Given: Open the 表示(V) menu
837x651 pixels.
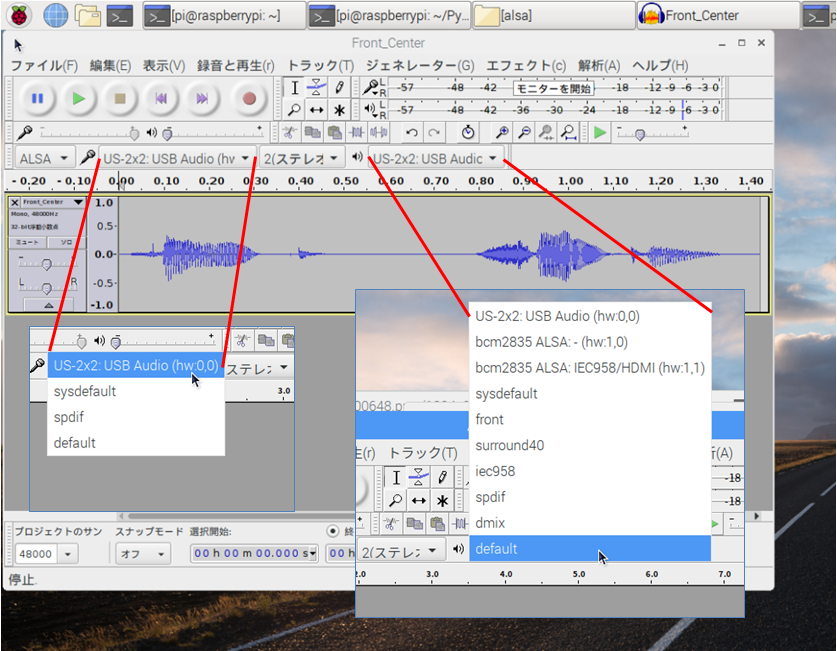Looking at the screenshot, I should click(164, 66).
